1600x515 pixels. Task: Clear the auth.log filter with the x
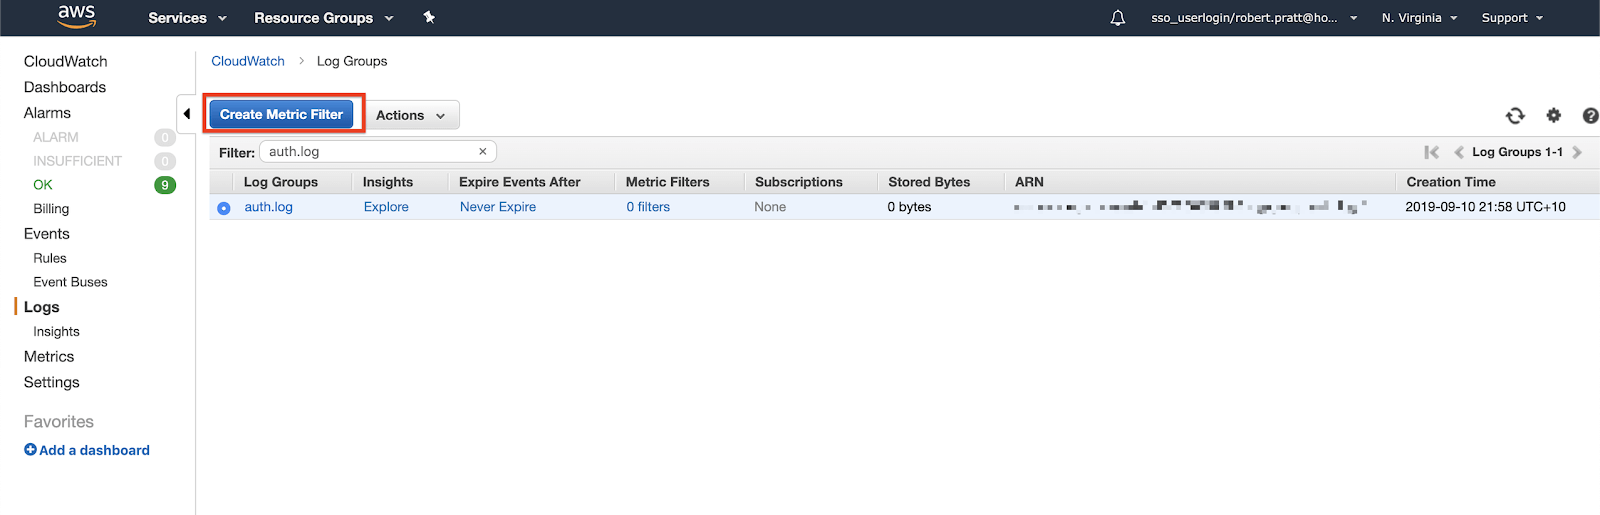[483, 152]
